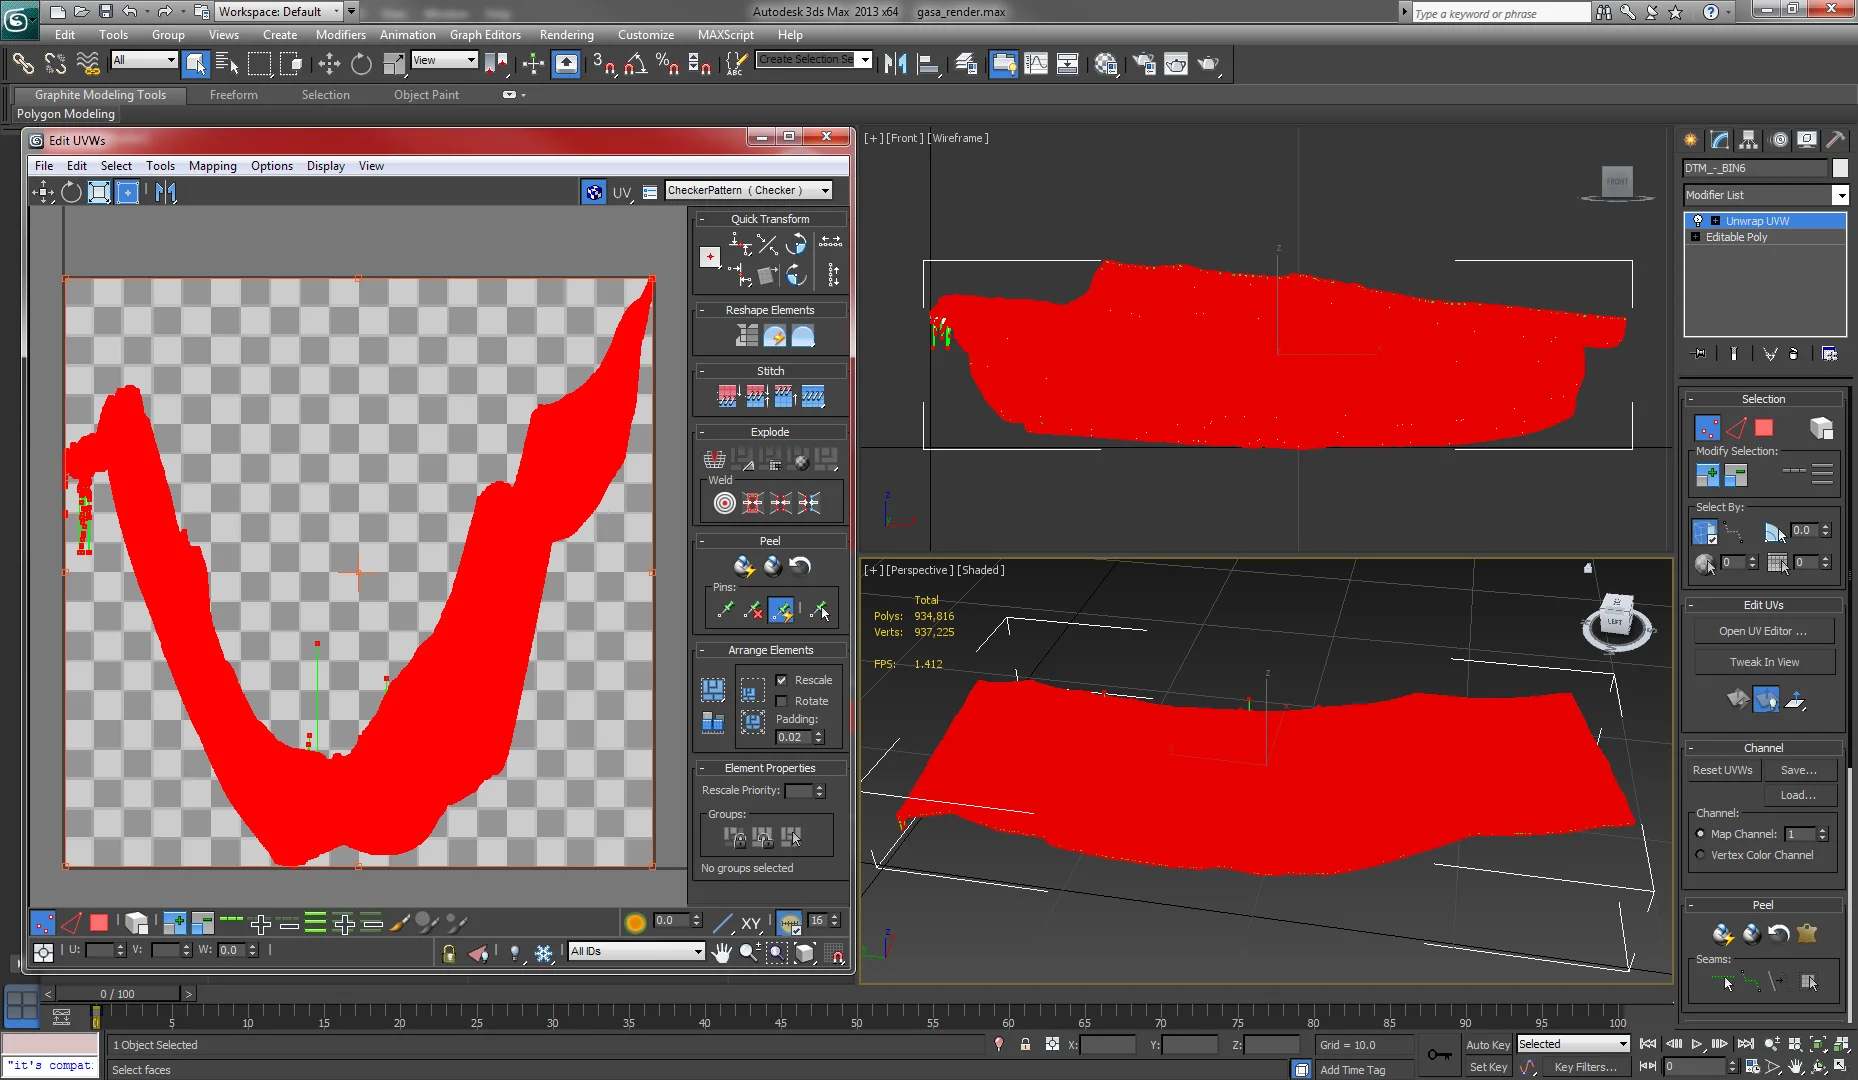Select the Vertex Color Channel radio button

(1700, 855)
